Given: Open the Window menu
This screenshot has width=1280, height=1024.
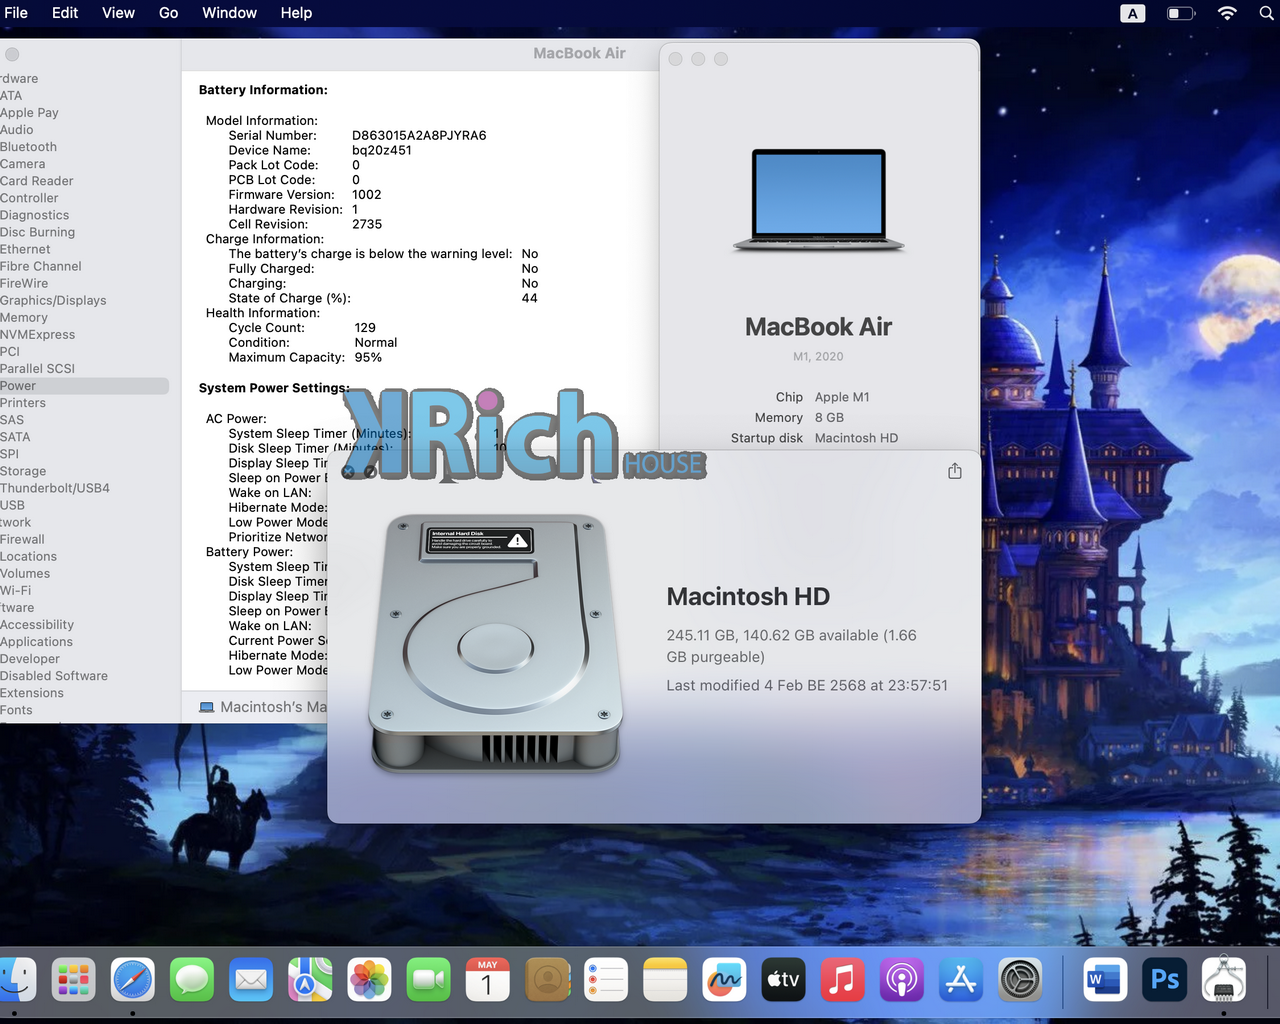Looking at the screenshot, I should (229, 13).
